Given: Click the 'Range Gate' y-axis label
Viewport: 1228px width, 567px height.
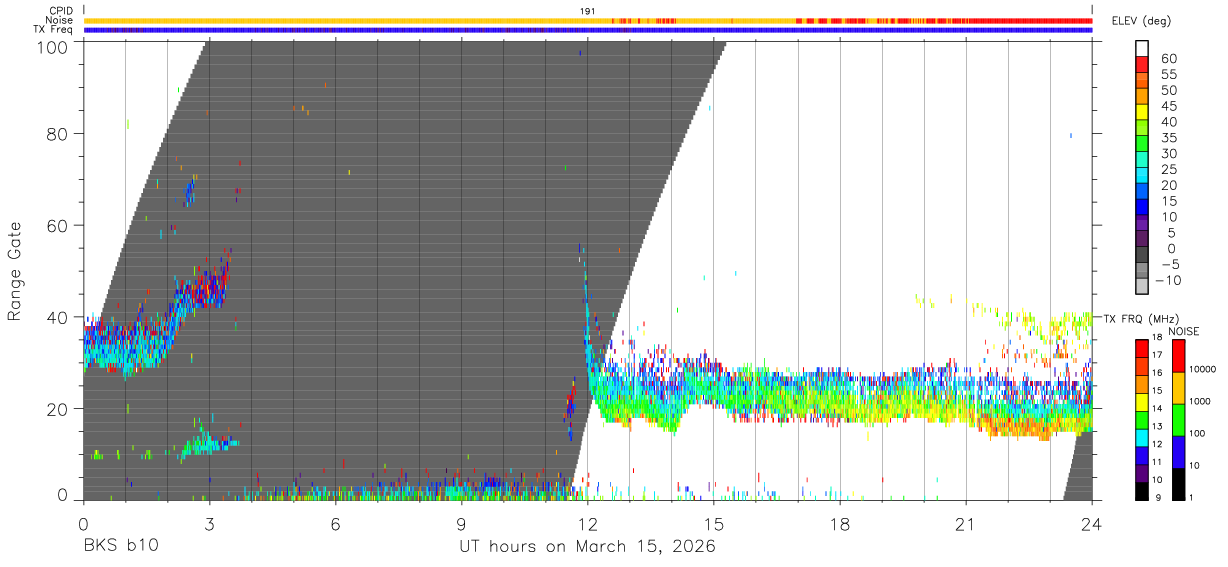Looking at the screenshot, I should tap(15, 271).
